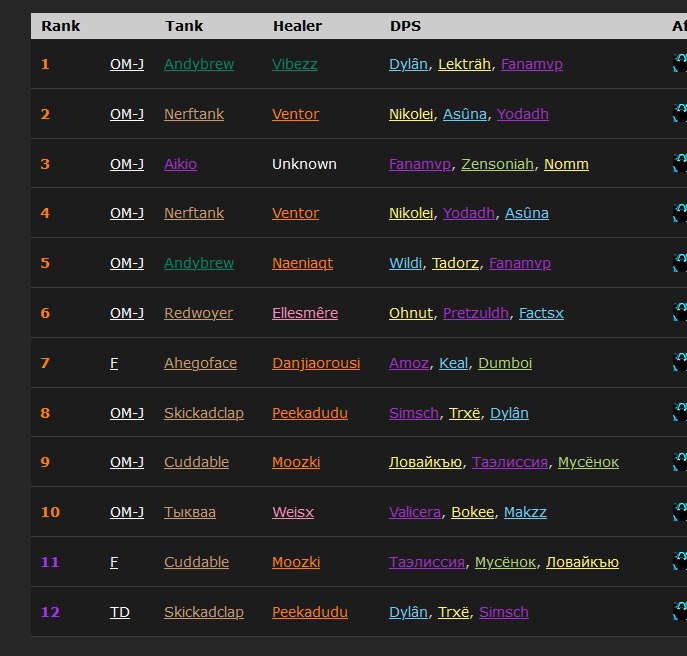Screen dimensions: 687x656
Task: Open DPS Dylân in rank 1 row
Action: (x=408, y=64)
